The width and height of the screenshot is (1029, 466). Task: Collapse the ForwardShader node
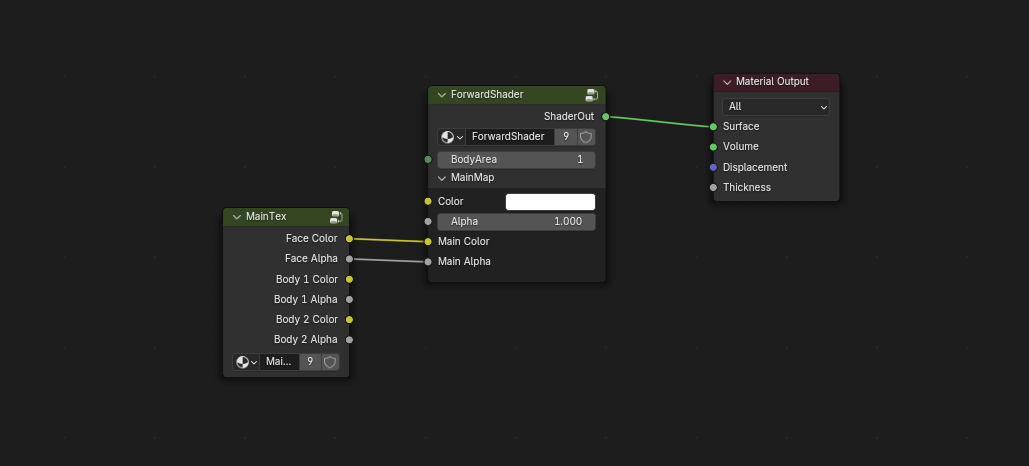(x=441, y=95)
